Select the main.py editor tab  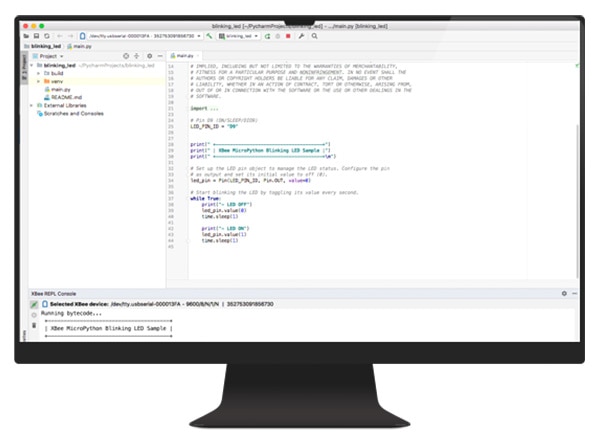tap(185, 55)
